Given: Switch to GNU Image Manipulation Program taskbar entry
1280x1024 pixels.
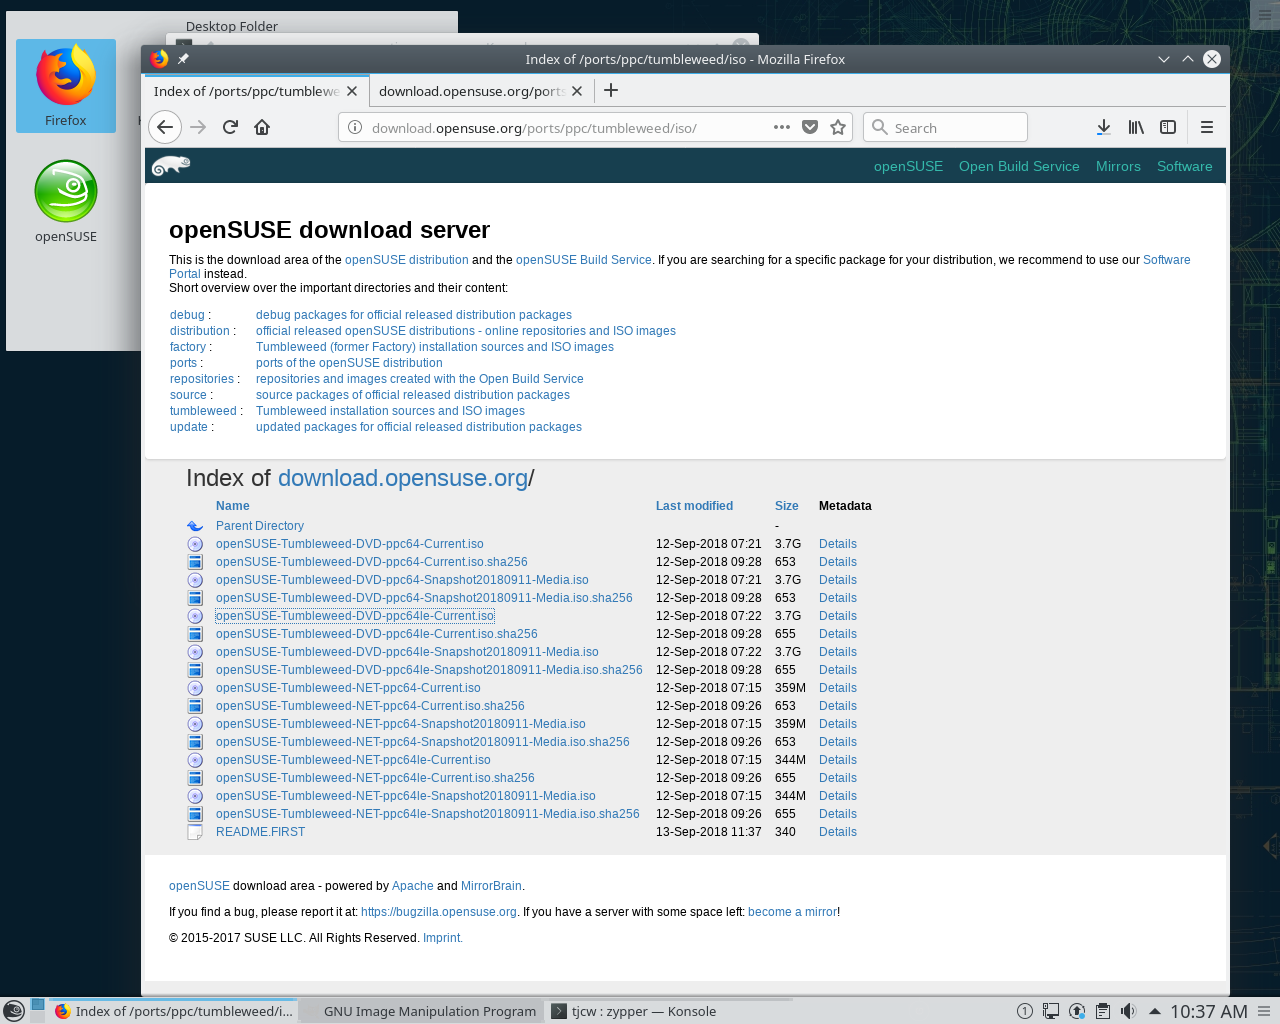Looking at the screenshot, I should (x=429, y=1011).
